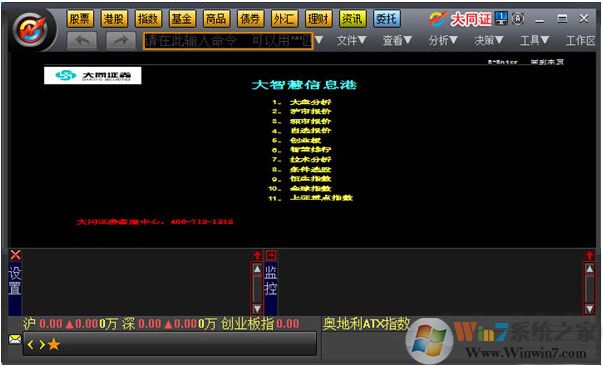Viewport: 603px width, 367px height.
Task: Click the 大同证 brand logo in title bar
Action: coord(460,18)
